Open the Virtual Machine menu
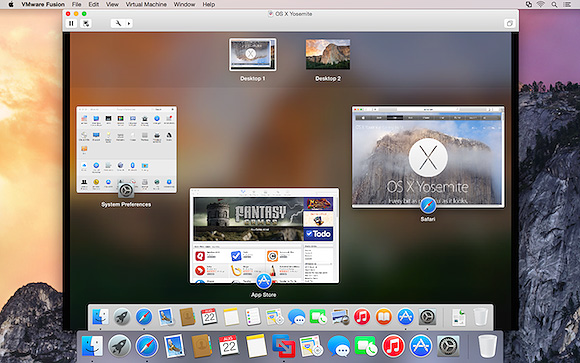The height and width of the screenshot is (363, 580). click(x=146, y=4)
